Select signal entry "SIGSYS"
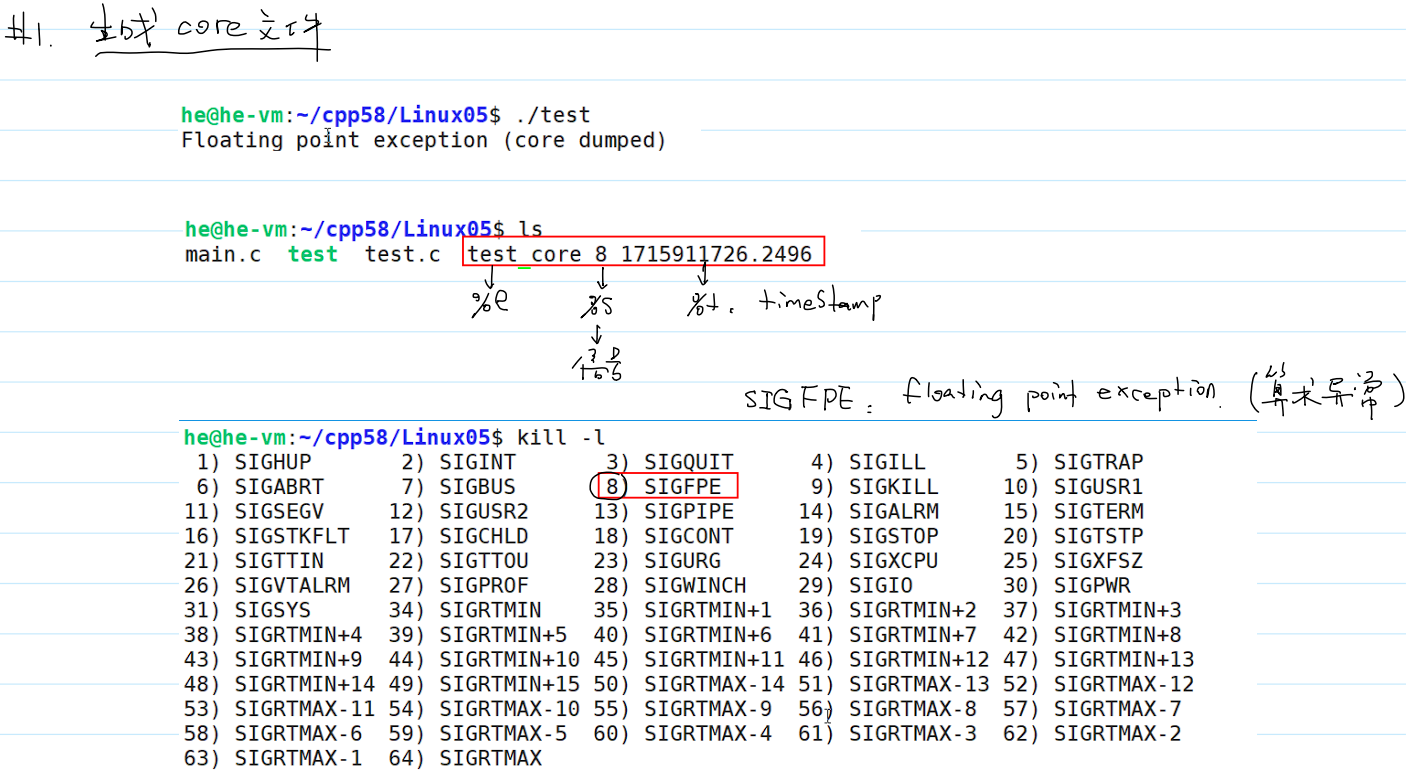Image resolution: width=1406 pixels, height=782 pixels. tap(273, 610)
